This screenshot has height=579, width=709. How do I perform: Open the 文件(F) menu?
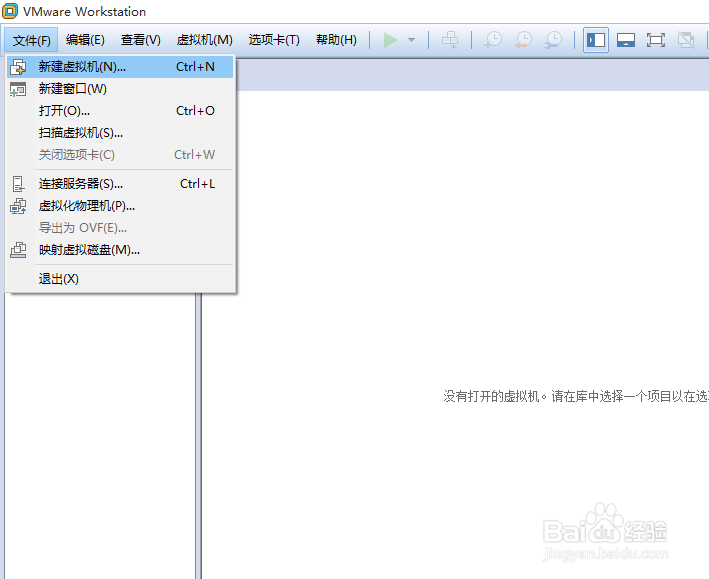point(31,40)
